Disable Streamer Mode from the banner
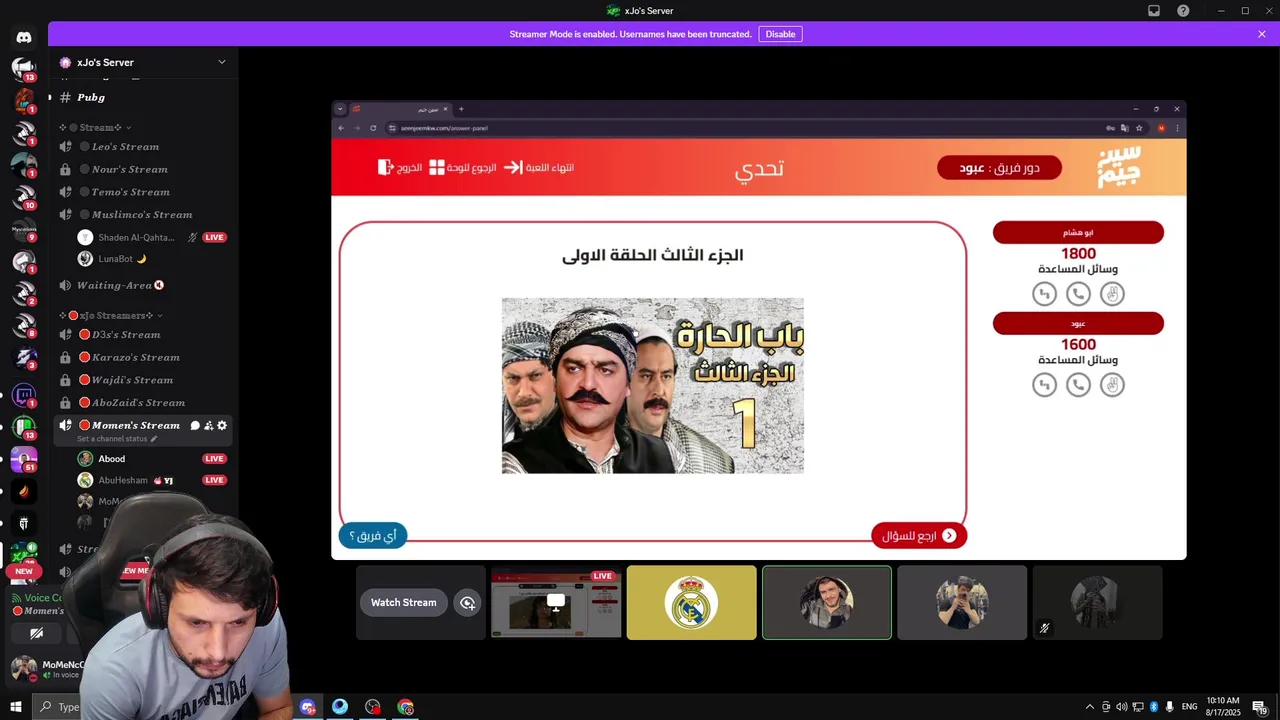Screen dimensions: 1280x720 point(780,34)
